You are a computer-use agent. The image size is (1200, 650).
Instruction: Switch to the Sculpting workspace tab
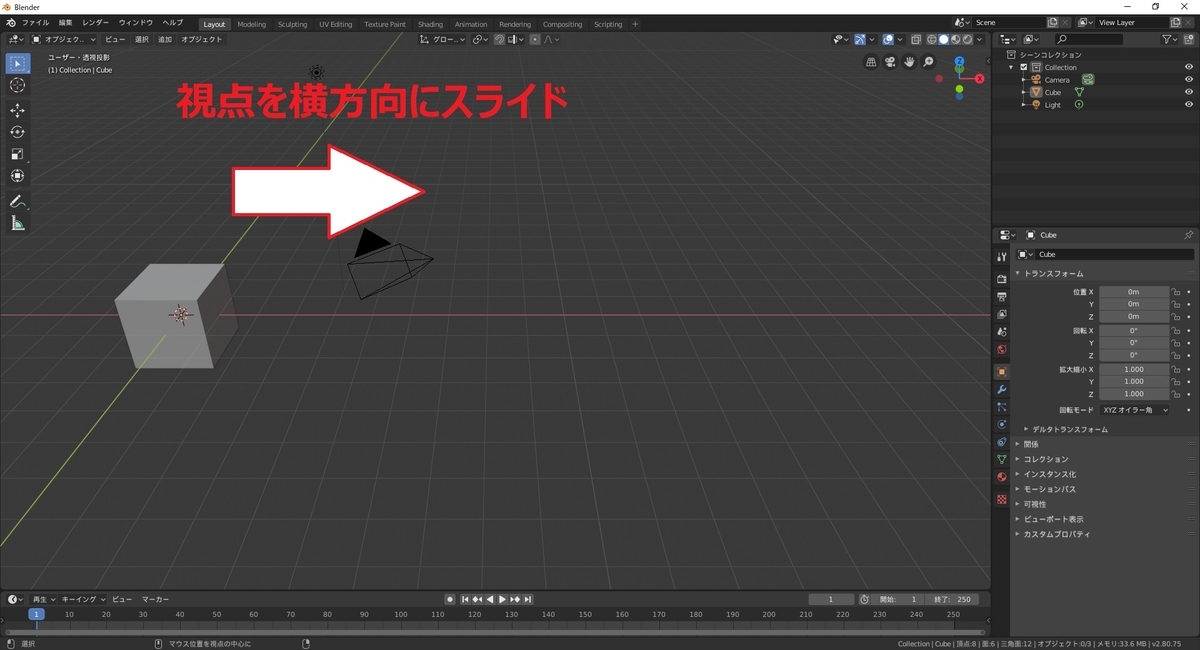tap(293, 24)
